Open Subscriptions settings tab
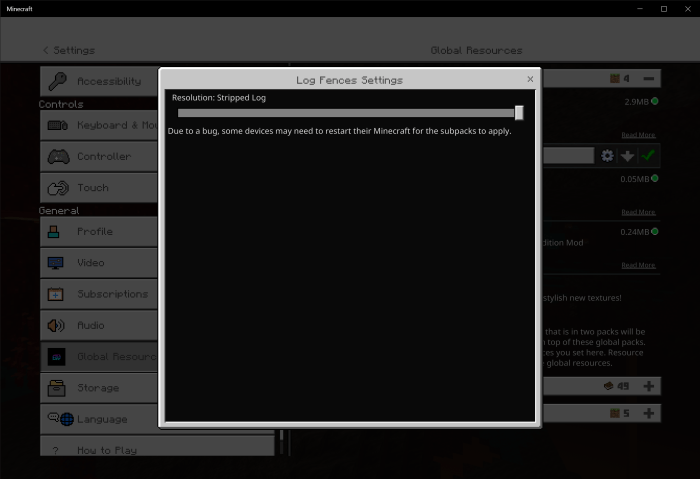This screenshot has height=479, width=700. pyautogui.click(x=99, y=294)
